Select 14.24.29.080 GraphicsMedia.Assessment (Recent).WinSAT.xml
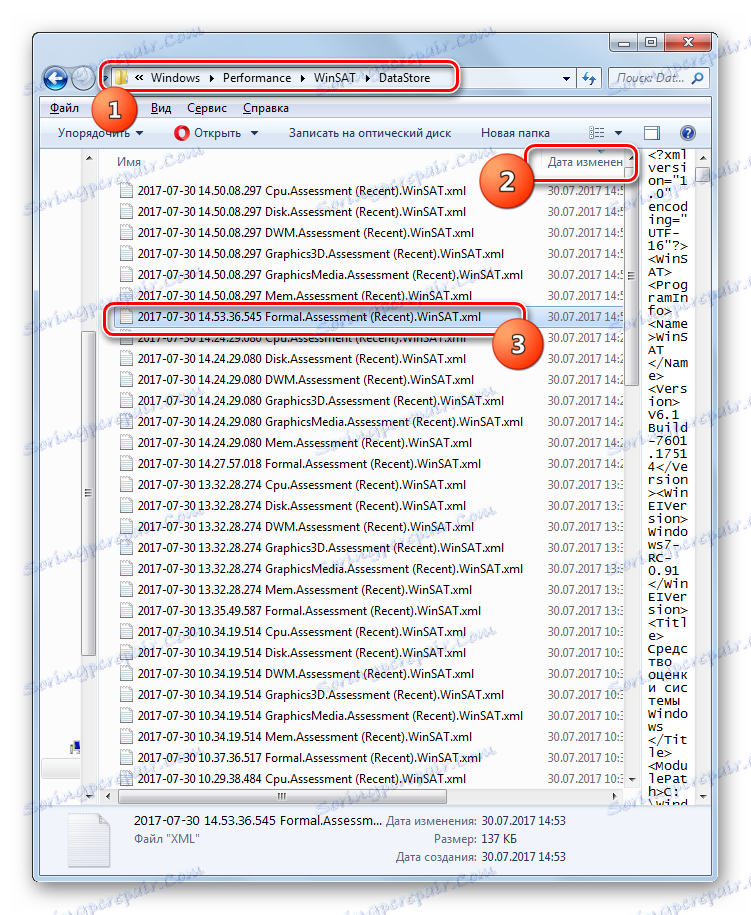The width and height of the screenshot is (751, 915). pos(330,422)
